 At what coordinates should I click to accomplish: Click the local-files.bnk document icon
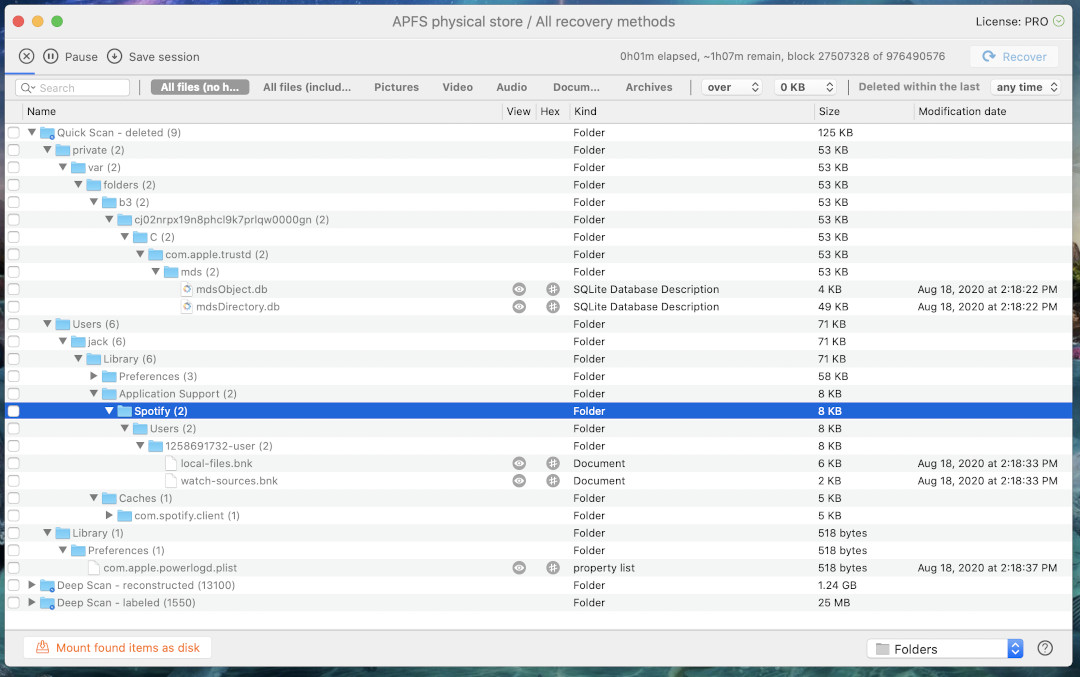(x=172, y=464)
